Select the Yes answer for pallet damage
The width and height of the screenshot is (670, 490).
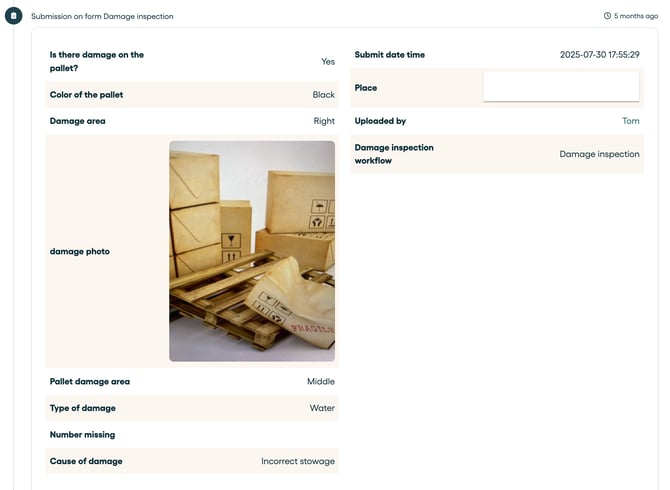[x=328, y=61]
